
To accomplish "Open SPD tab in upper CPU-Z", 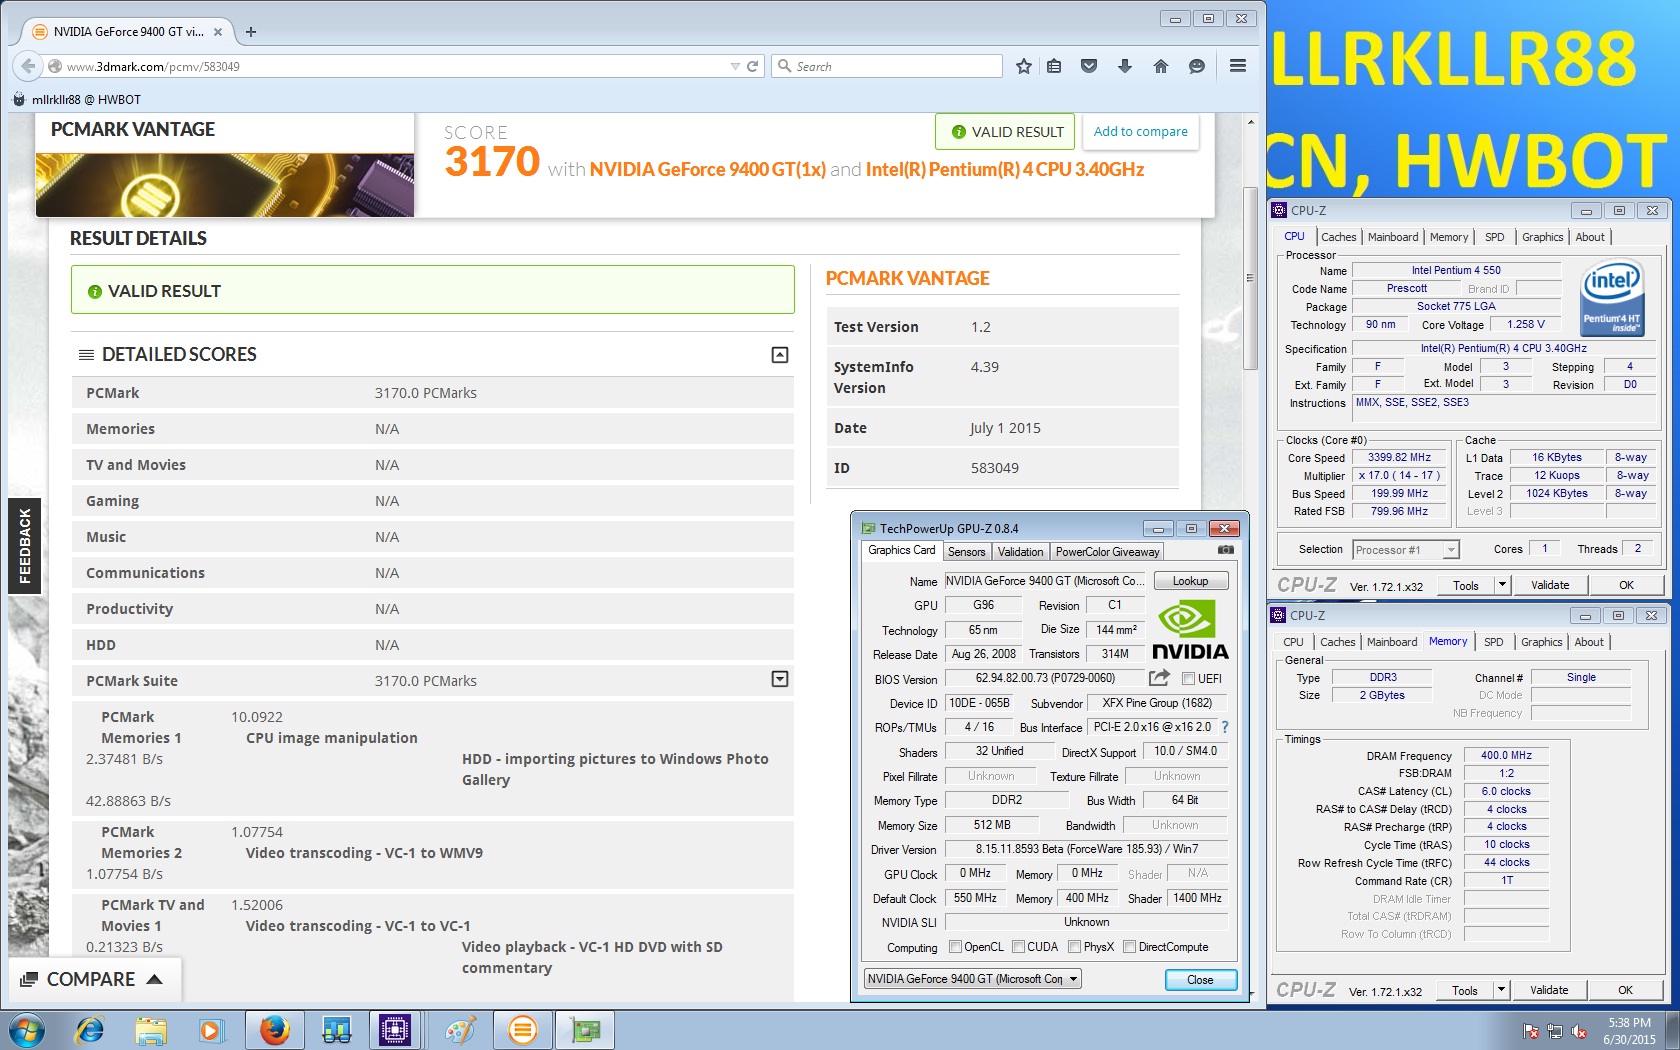I will click(1494, 237).
